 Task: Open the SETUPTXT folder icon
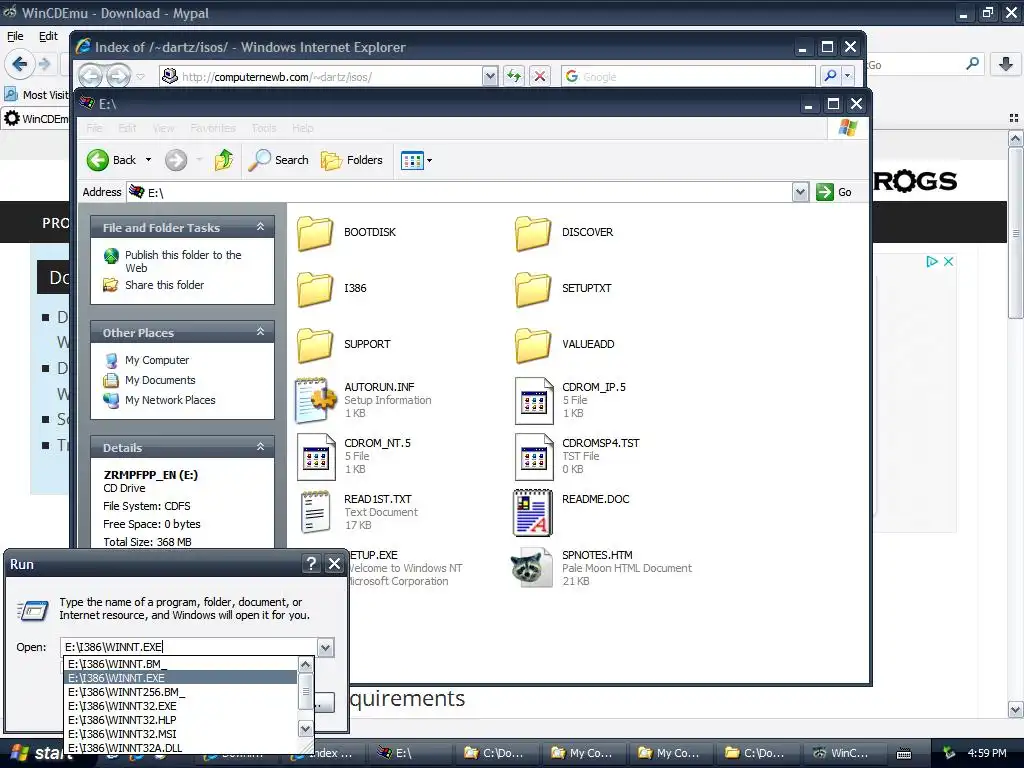click(x=533, y=289)
